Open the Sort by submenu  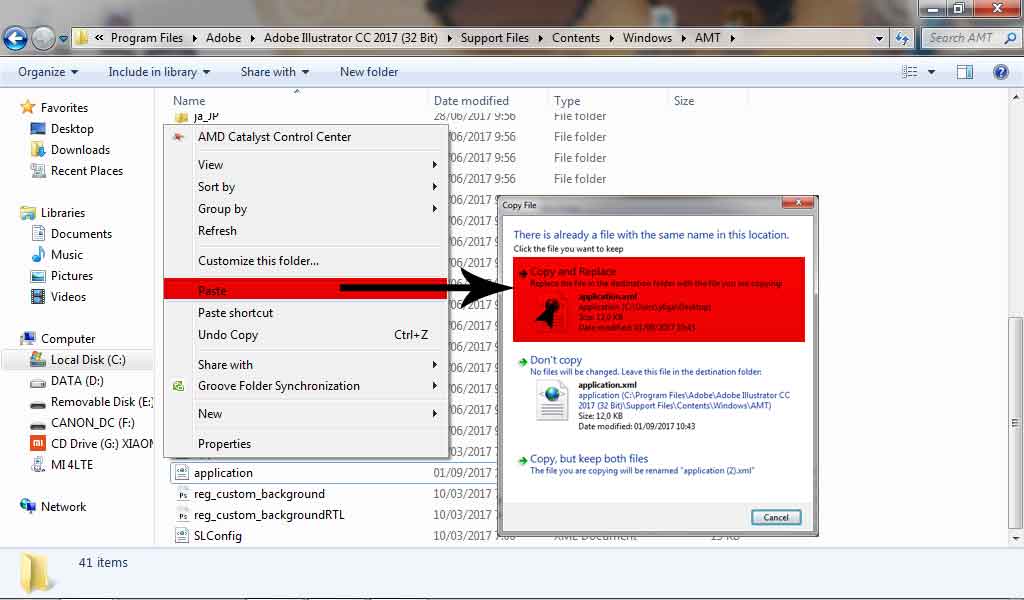click(x=305, y=187)
